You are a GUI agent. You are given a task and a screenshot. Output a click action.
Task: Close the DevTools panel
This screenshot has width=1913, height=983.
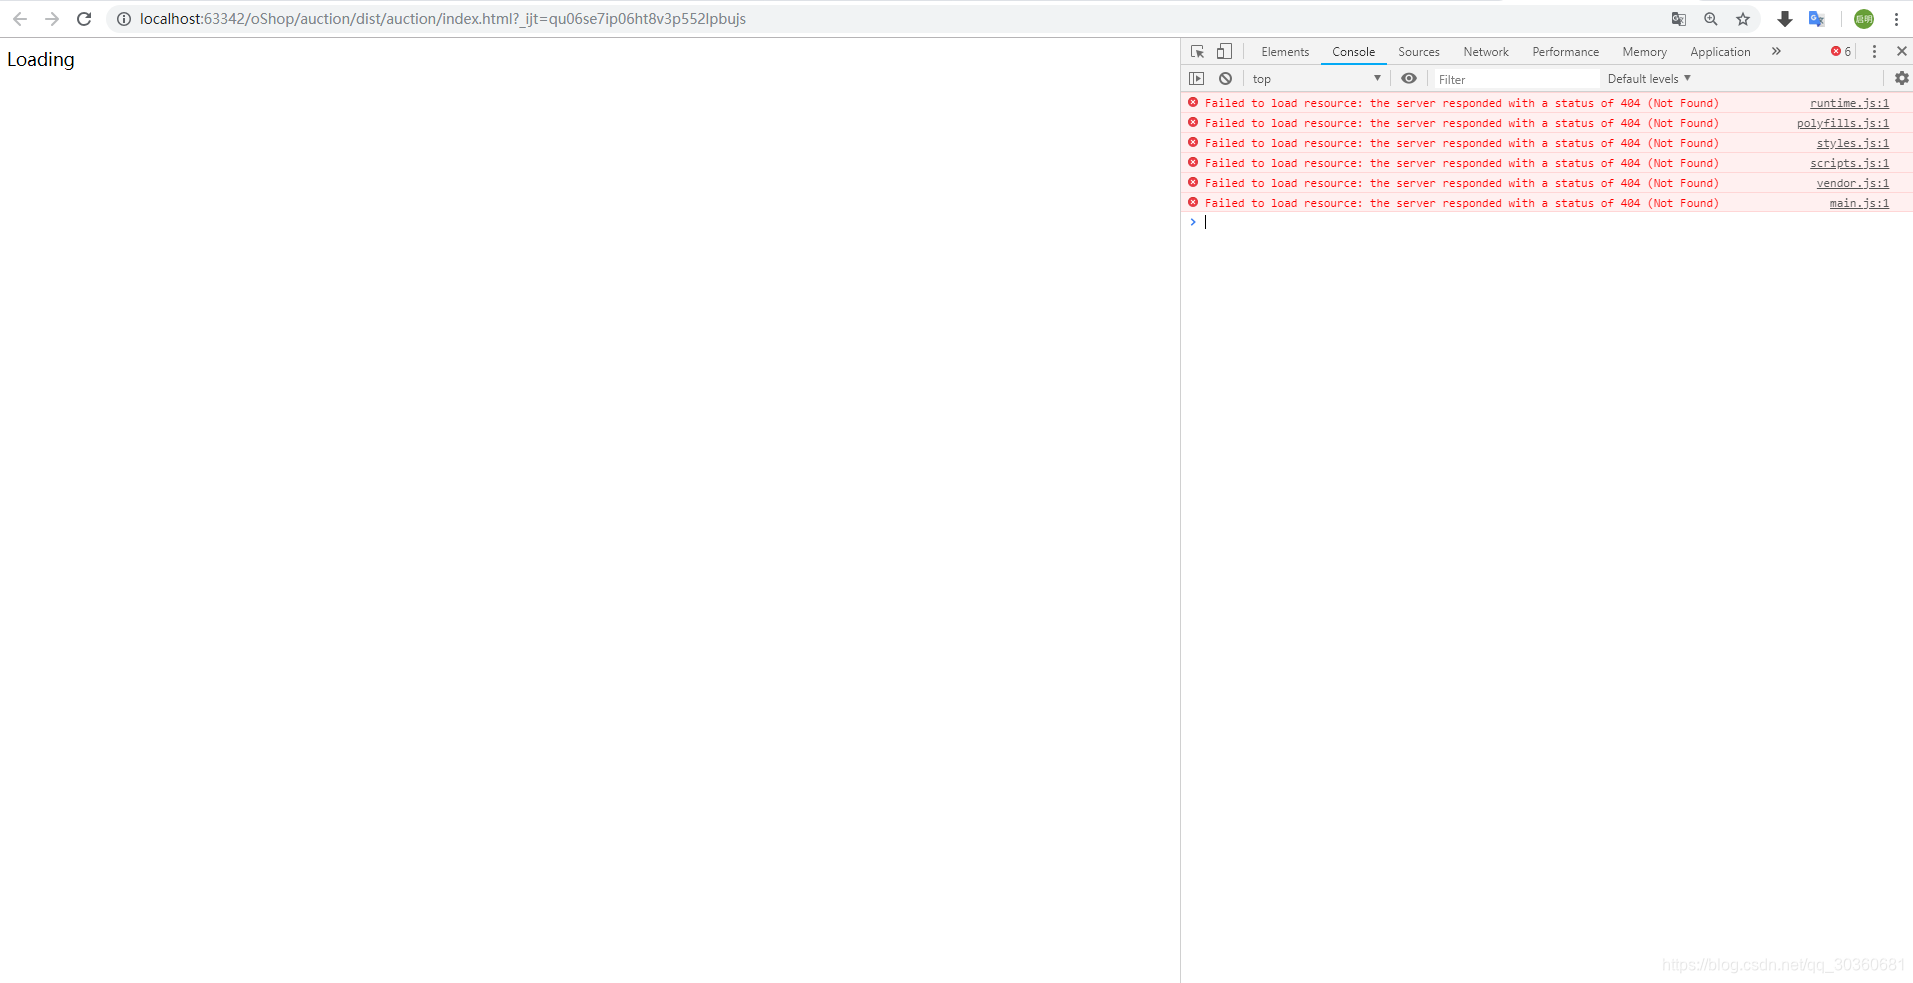click(1901, 51)
